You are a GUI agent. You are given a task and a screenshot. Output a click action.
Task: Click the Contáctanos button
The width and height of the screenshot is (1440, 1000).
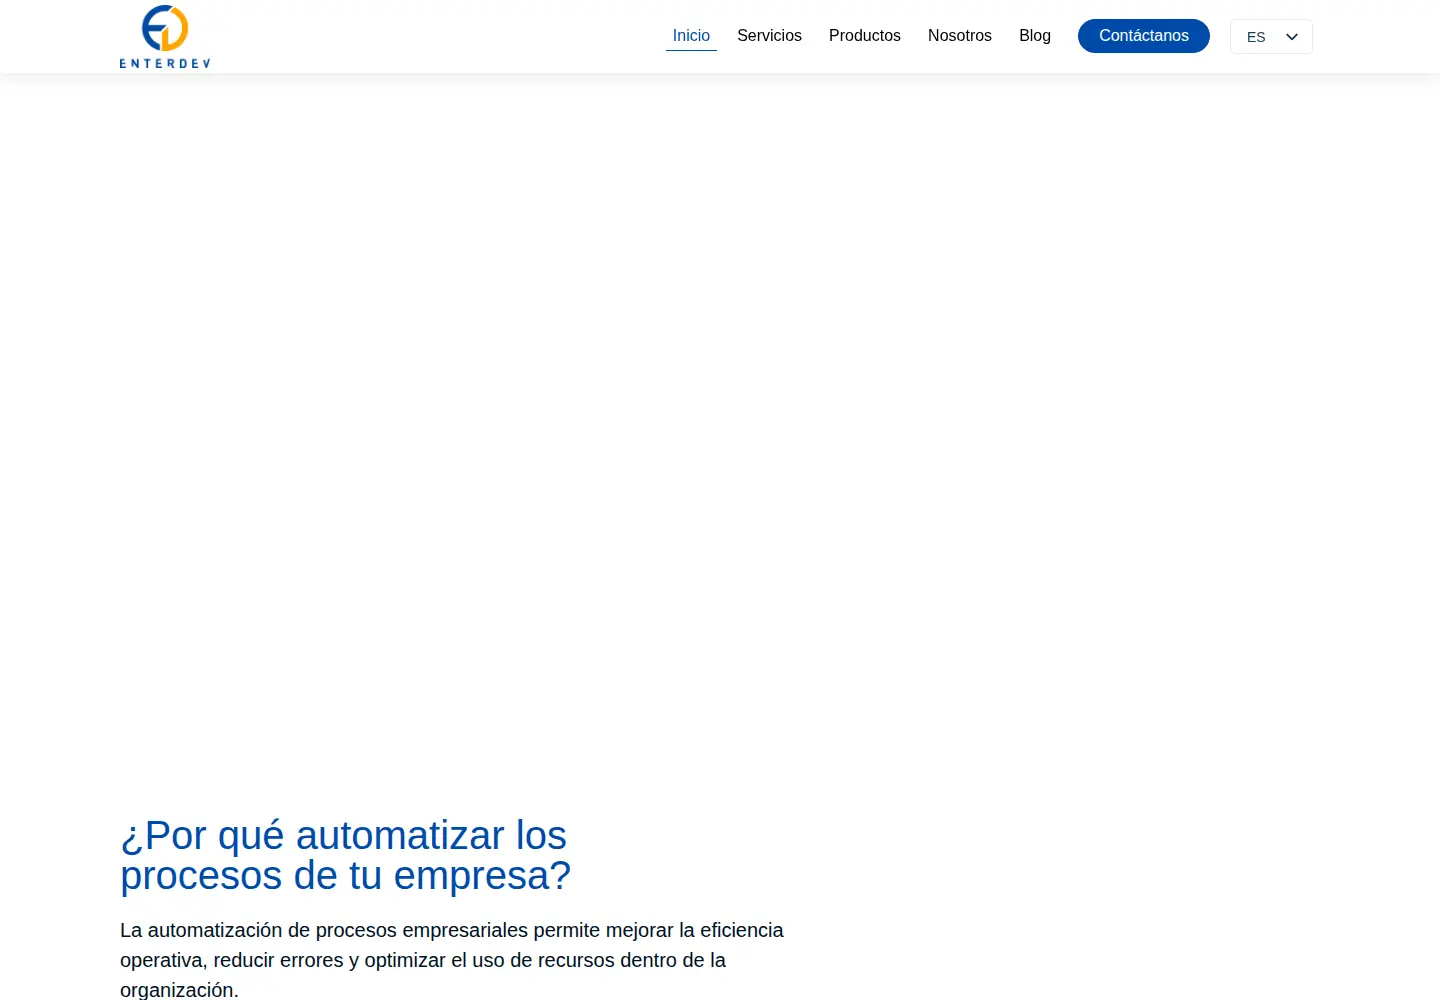(x=1144, y=36)
